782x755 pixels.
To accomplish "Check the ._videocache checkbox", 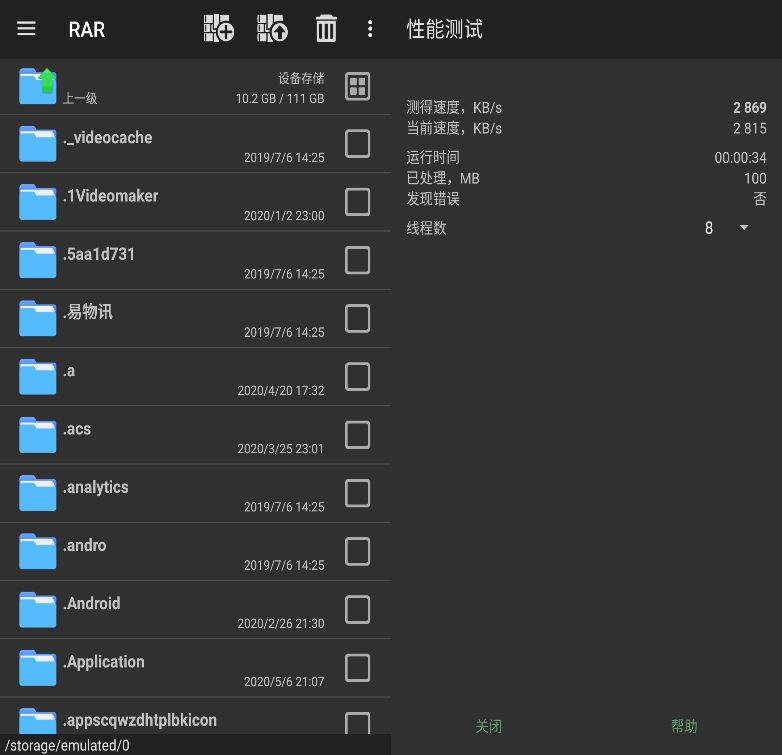I will (358, 144).
